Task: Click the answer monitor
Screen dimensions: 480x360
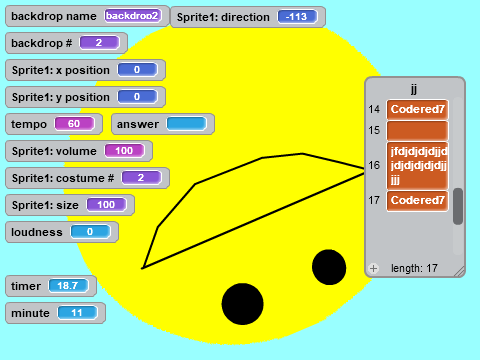Action: (163, 124)
